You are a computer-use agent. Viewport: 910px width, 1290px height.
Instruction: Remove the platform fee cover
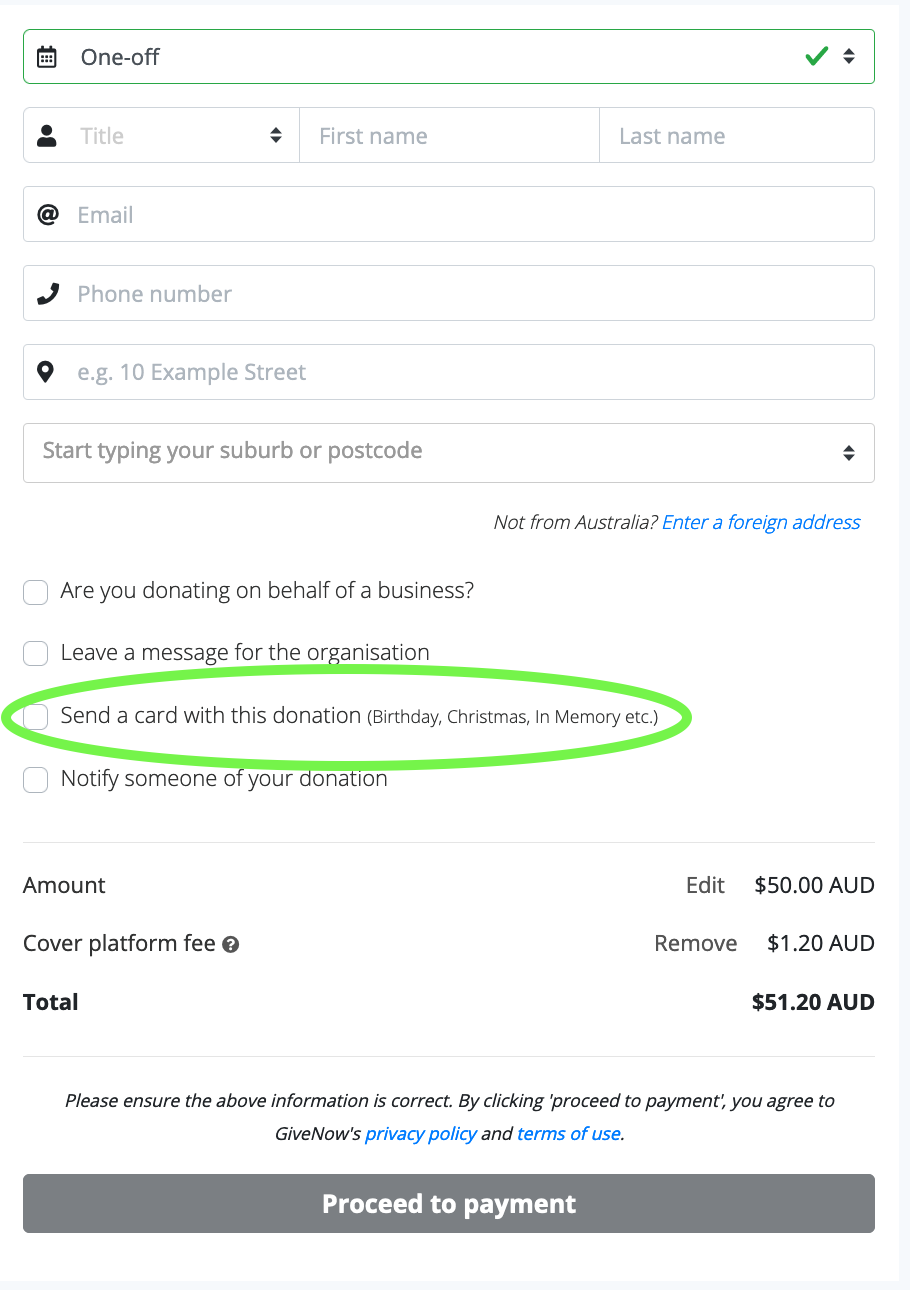pos(696,943)
